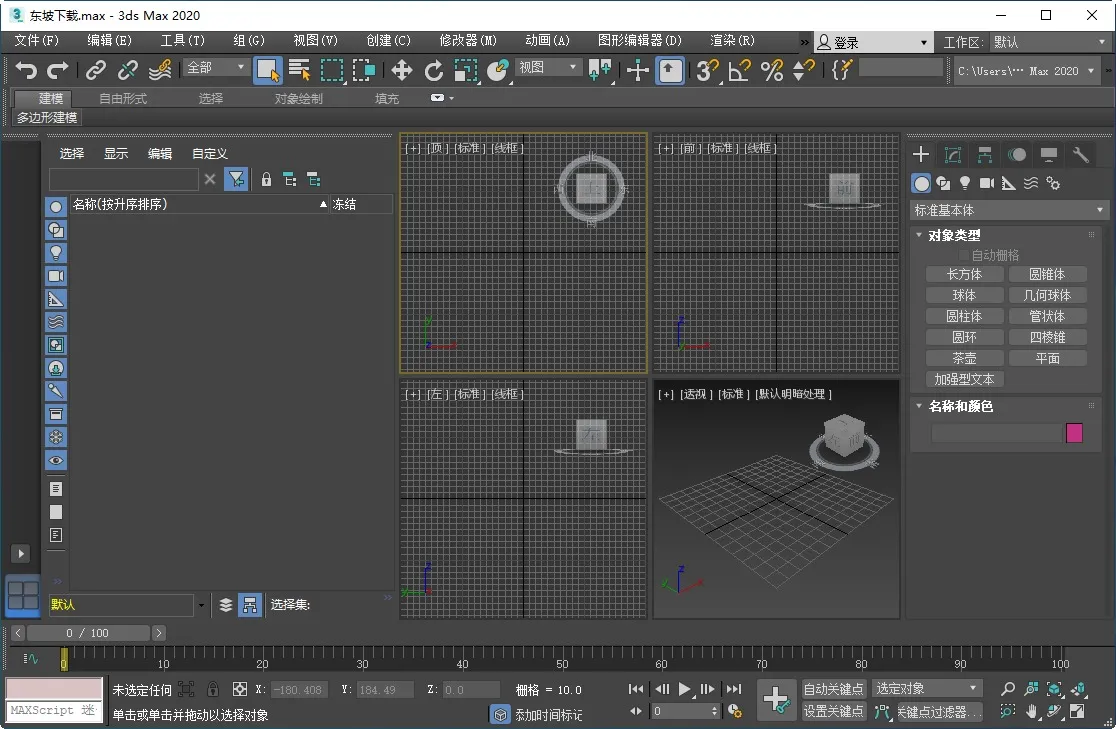
Task: Collapse the 对象类型 rollout
Action: [x=953, y=236]
